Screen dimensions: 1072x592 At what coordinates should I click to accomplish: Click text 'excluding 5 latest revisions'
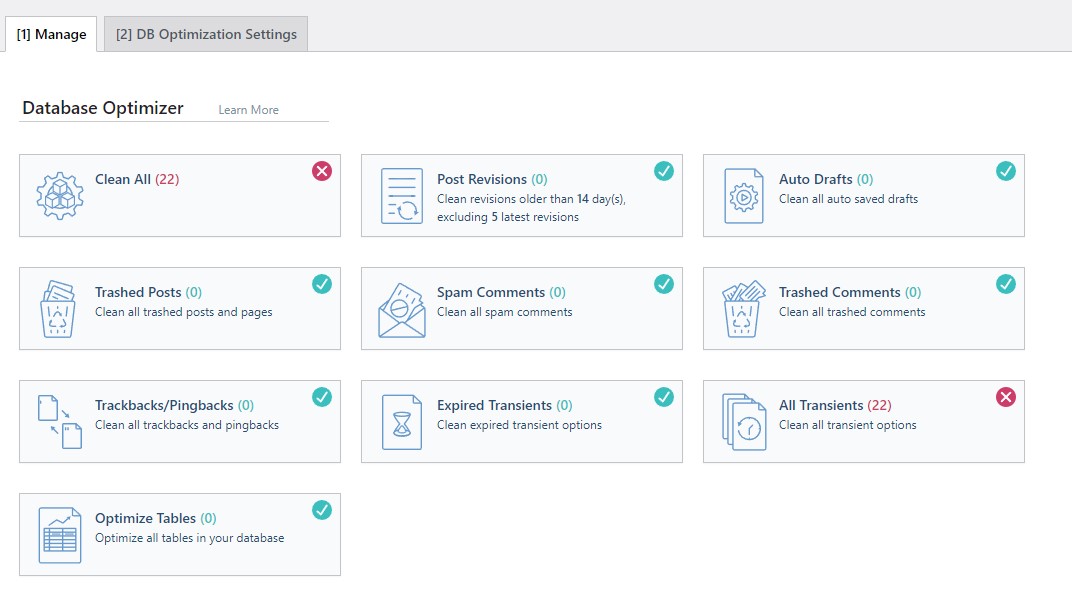coord(508,217)
